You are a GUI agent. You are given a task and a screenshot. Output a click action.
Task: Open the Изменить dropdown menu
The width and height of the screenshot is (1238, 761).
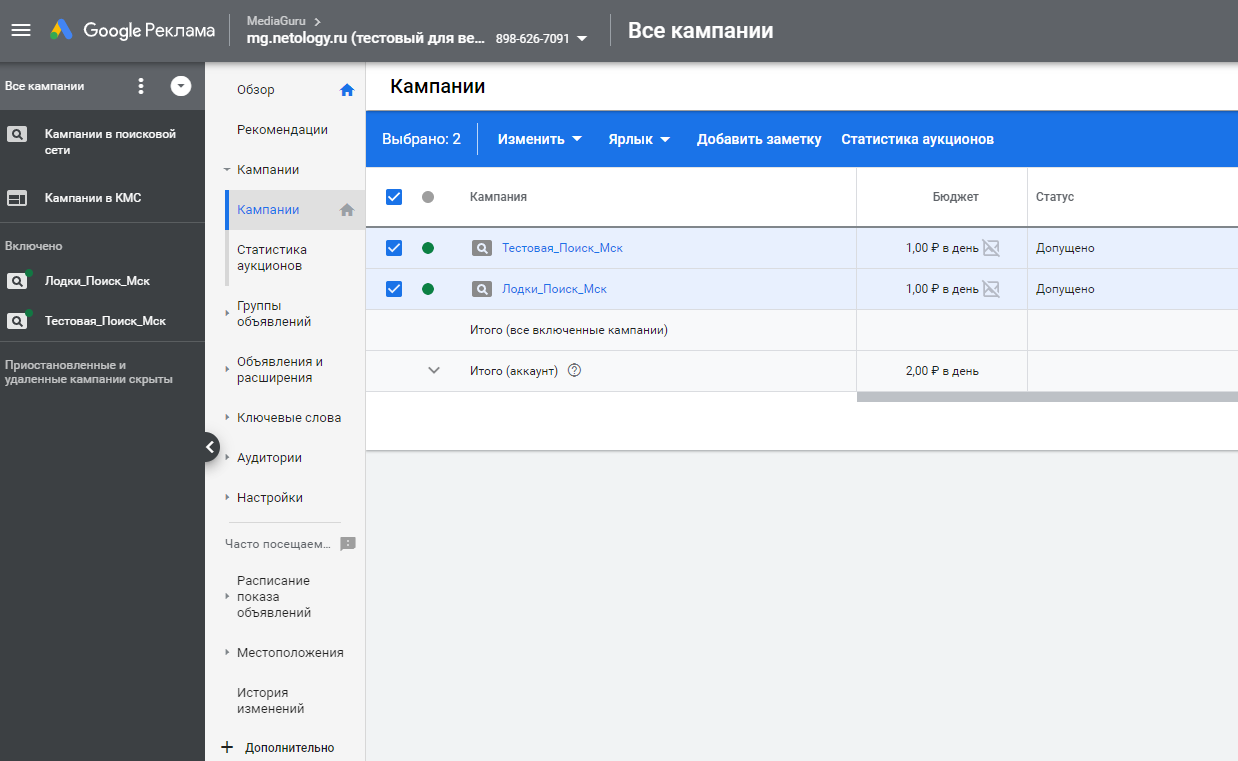540,139
